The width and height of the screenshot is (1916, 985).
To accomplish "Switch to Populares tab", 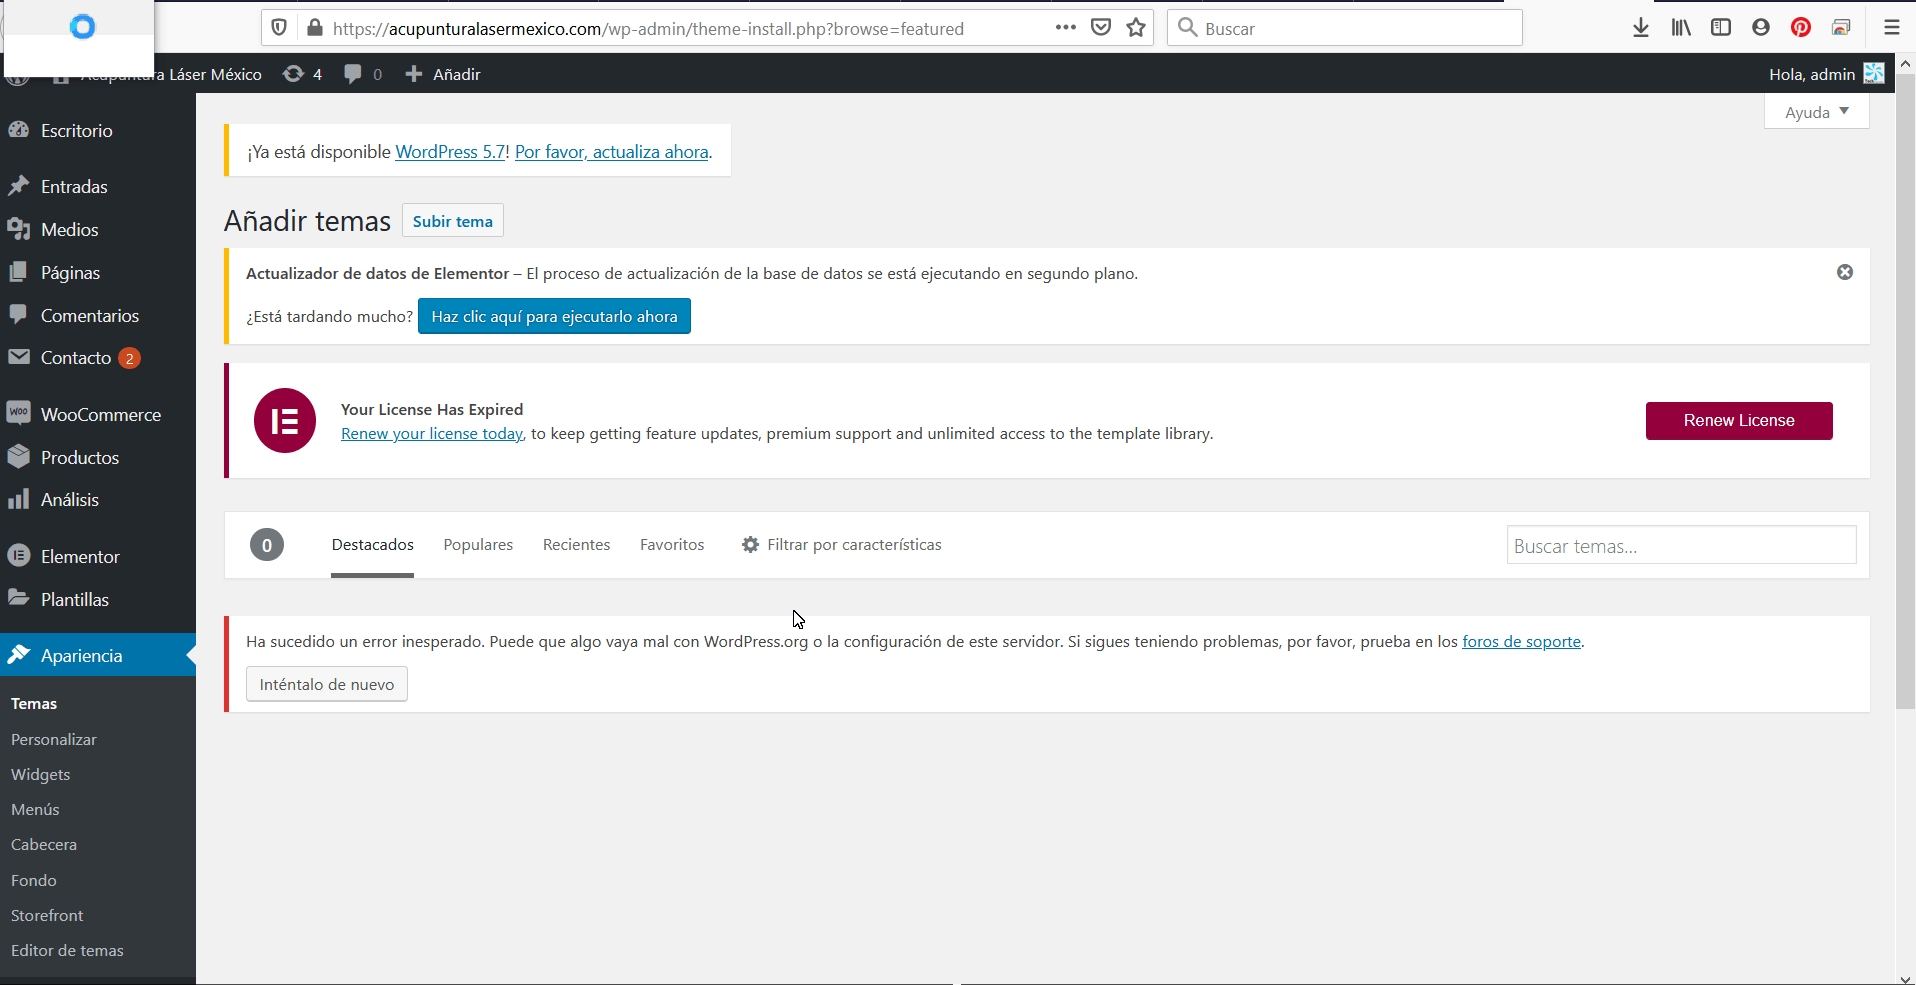I will (x=478, y=545).
